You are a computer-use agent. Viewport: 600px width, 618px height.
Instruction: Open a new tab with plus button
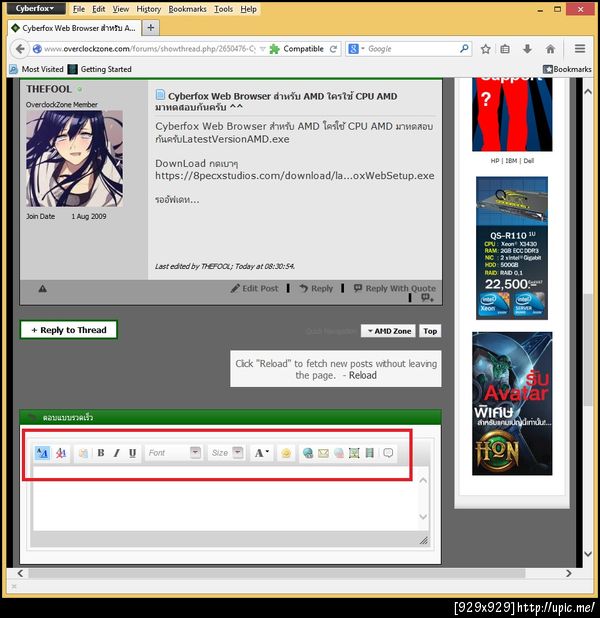(x=151, y=28)
